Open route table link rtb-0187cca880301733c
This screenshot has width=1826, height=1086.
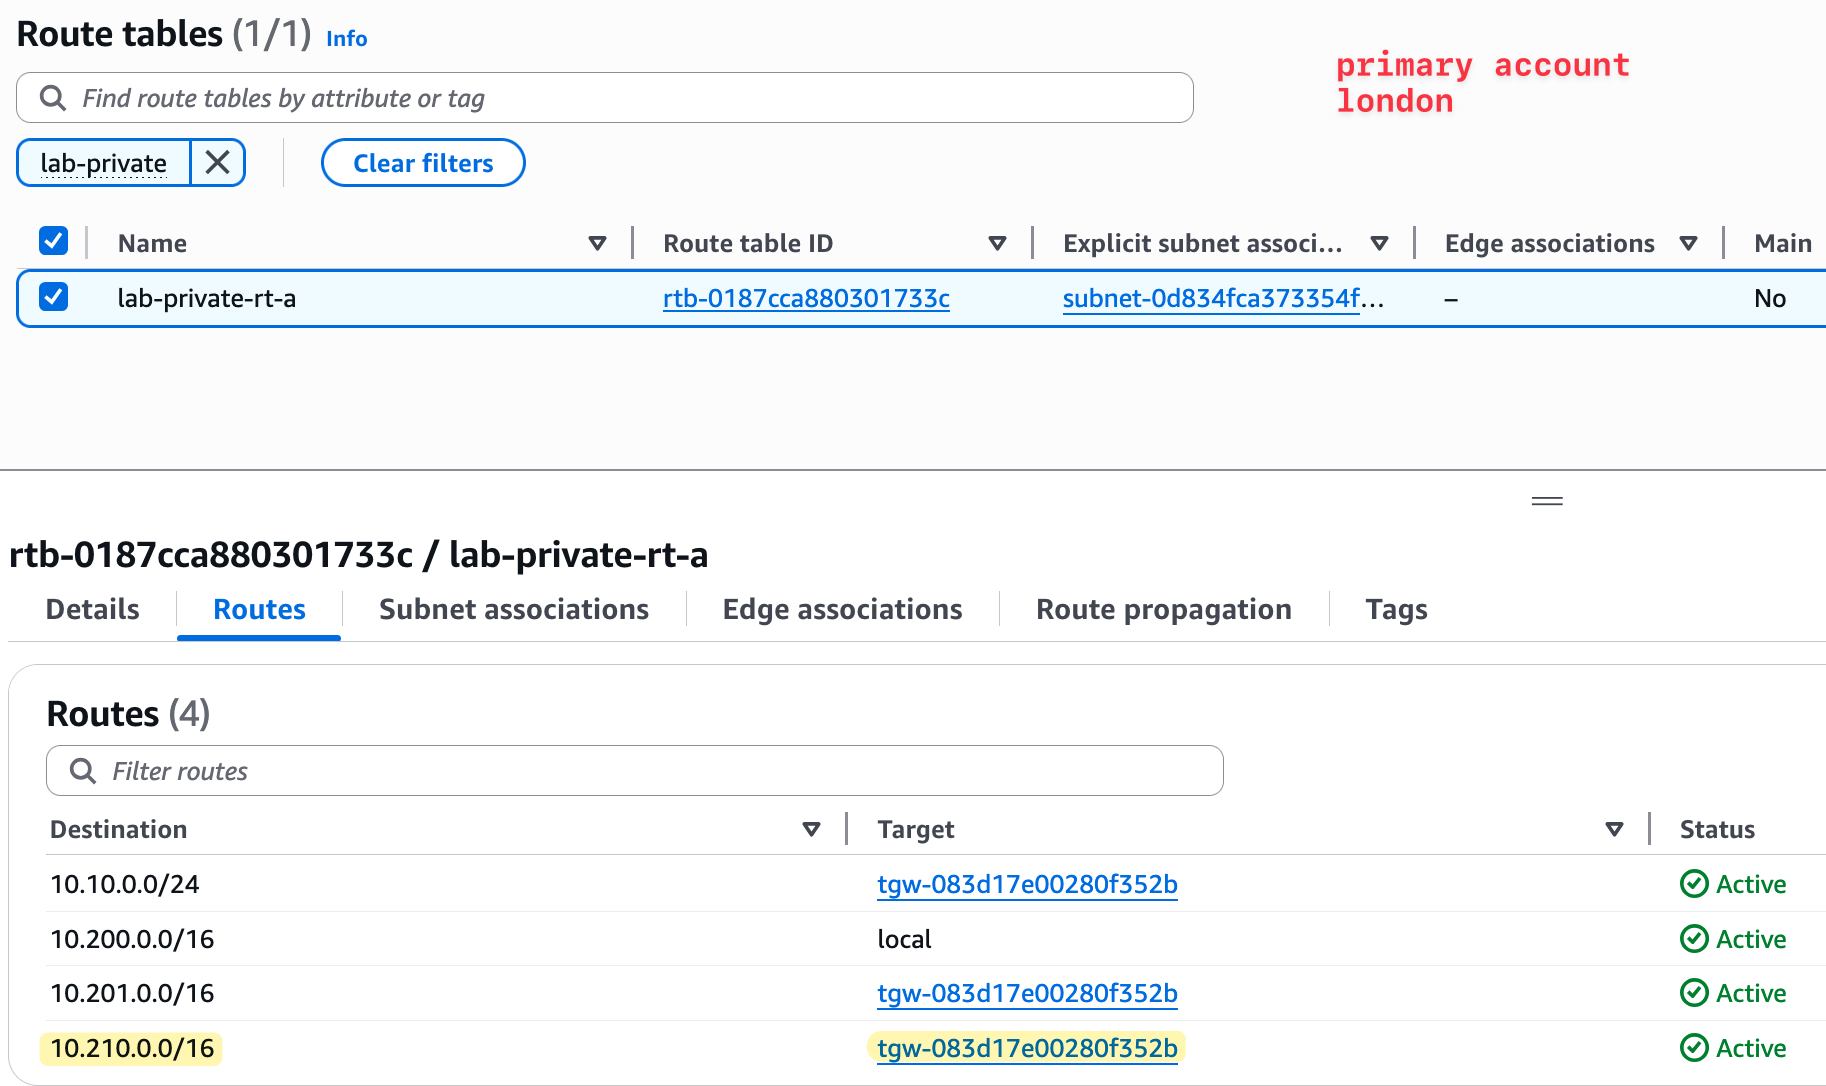click(806, 298)
